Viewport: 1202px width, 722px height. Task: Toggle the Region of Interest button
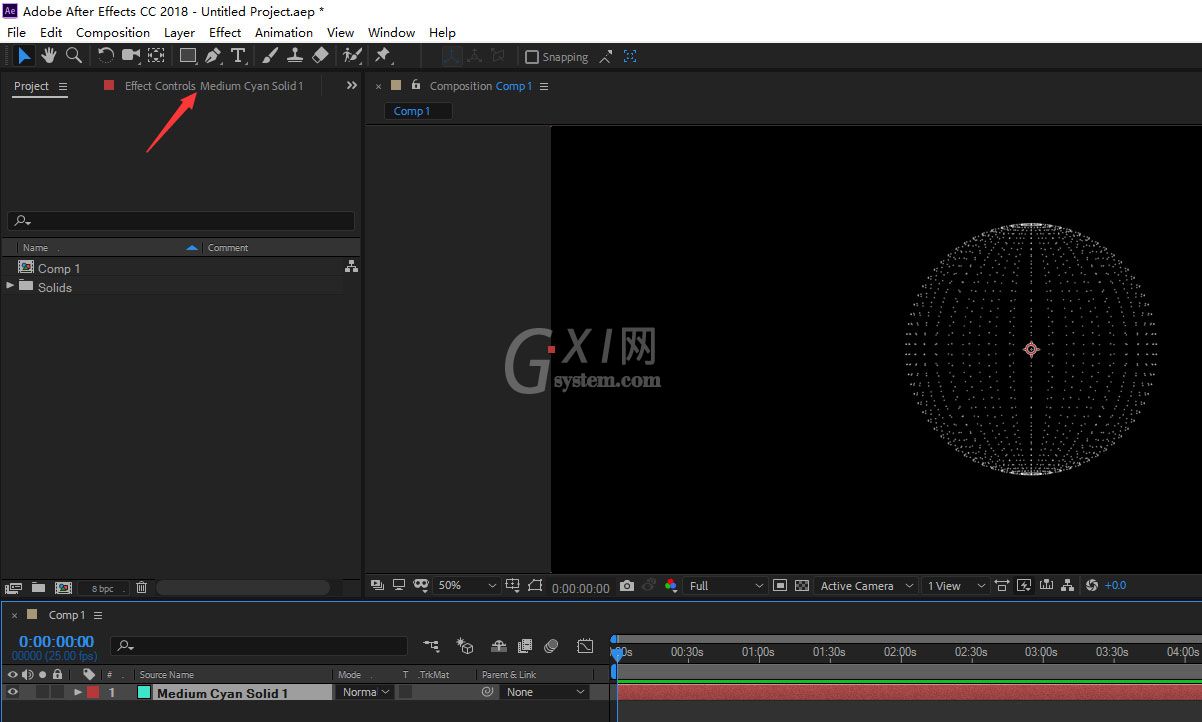click(780, 586)
